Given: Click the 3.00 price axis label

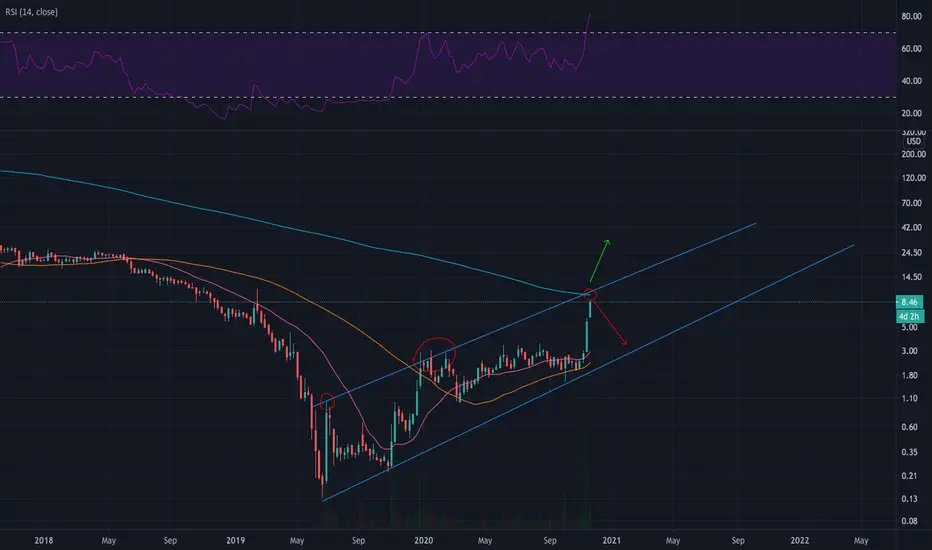Looking at the screenshot, I should pos(909,351).
